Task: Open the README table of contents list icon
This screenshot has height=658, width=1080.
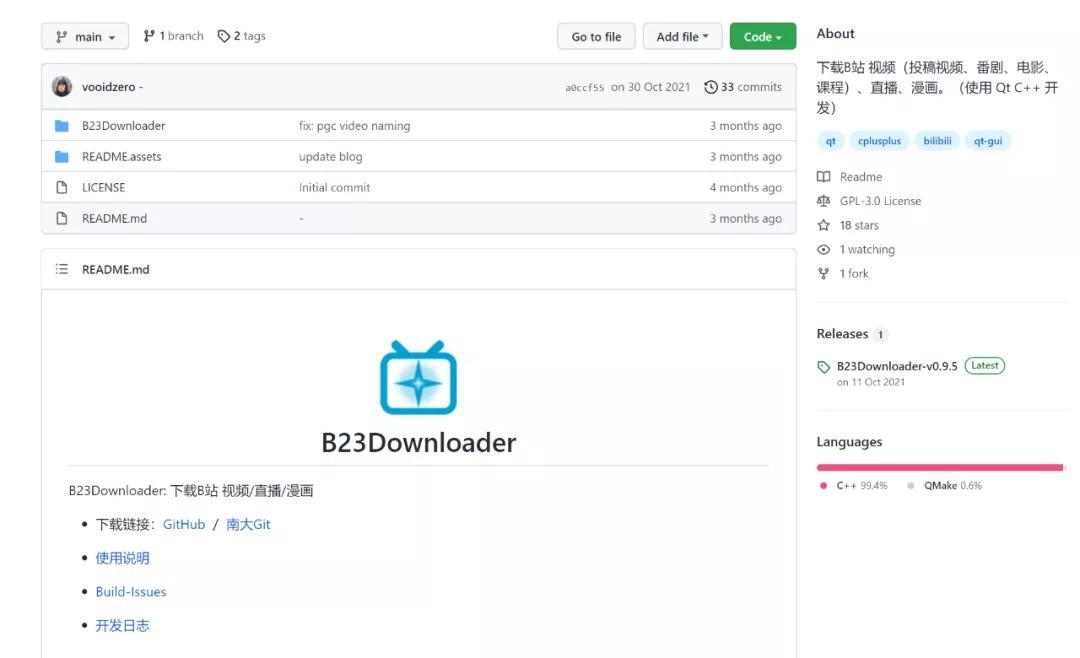Action: tap(62, 269)
